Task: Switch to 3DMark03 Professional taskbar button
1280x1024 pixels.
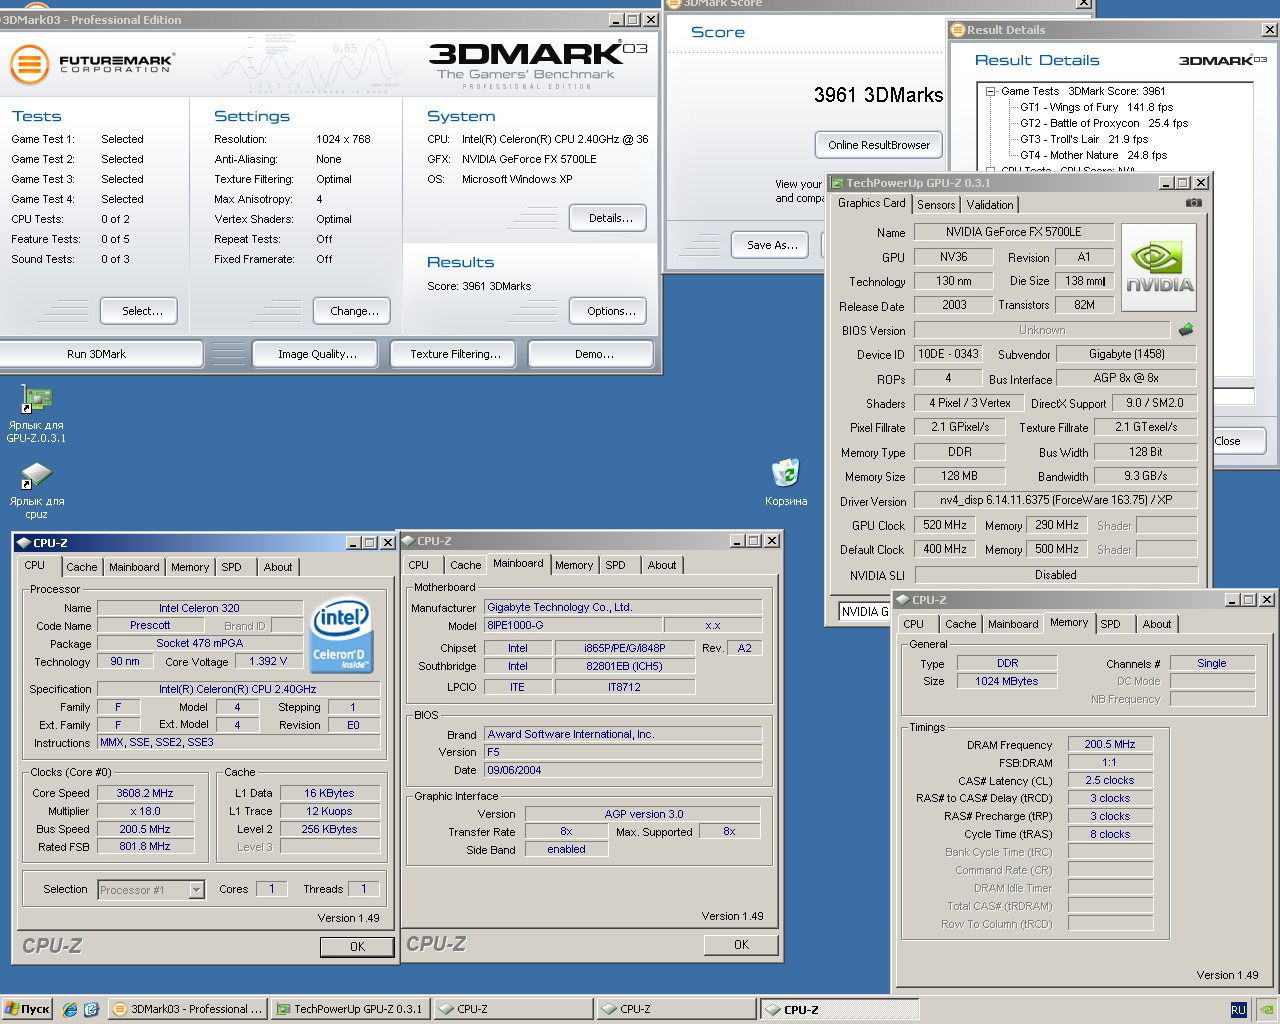Action: pyautogui.click(x=188, y=1009)
